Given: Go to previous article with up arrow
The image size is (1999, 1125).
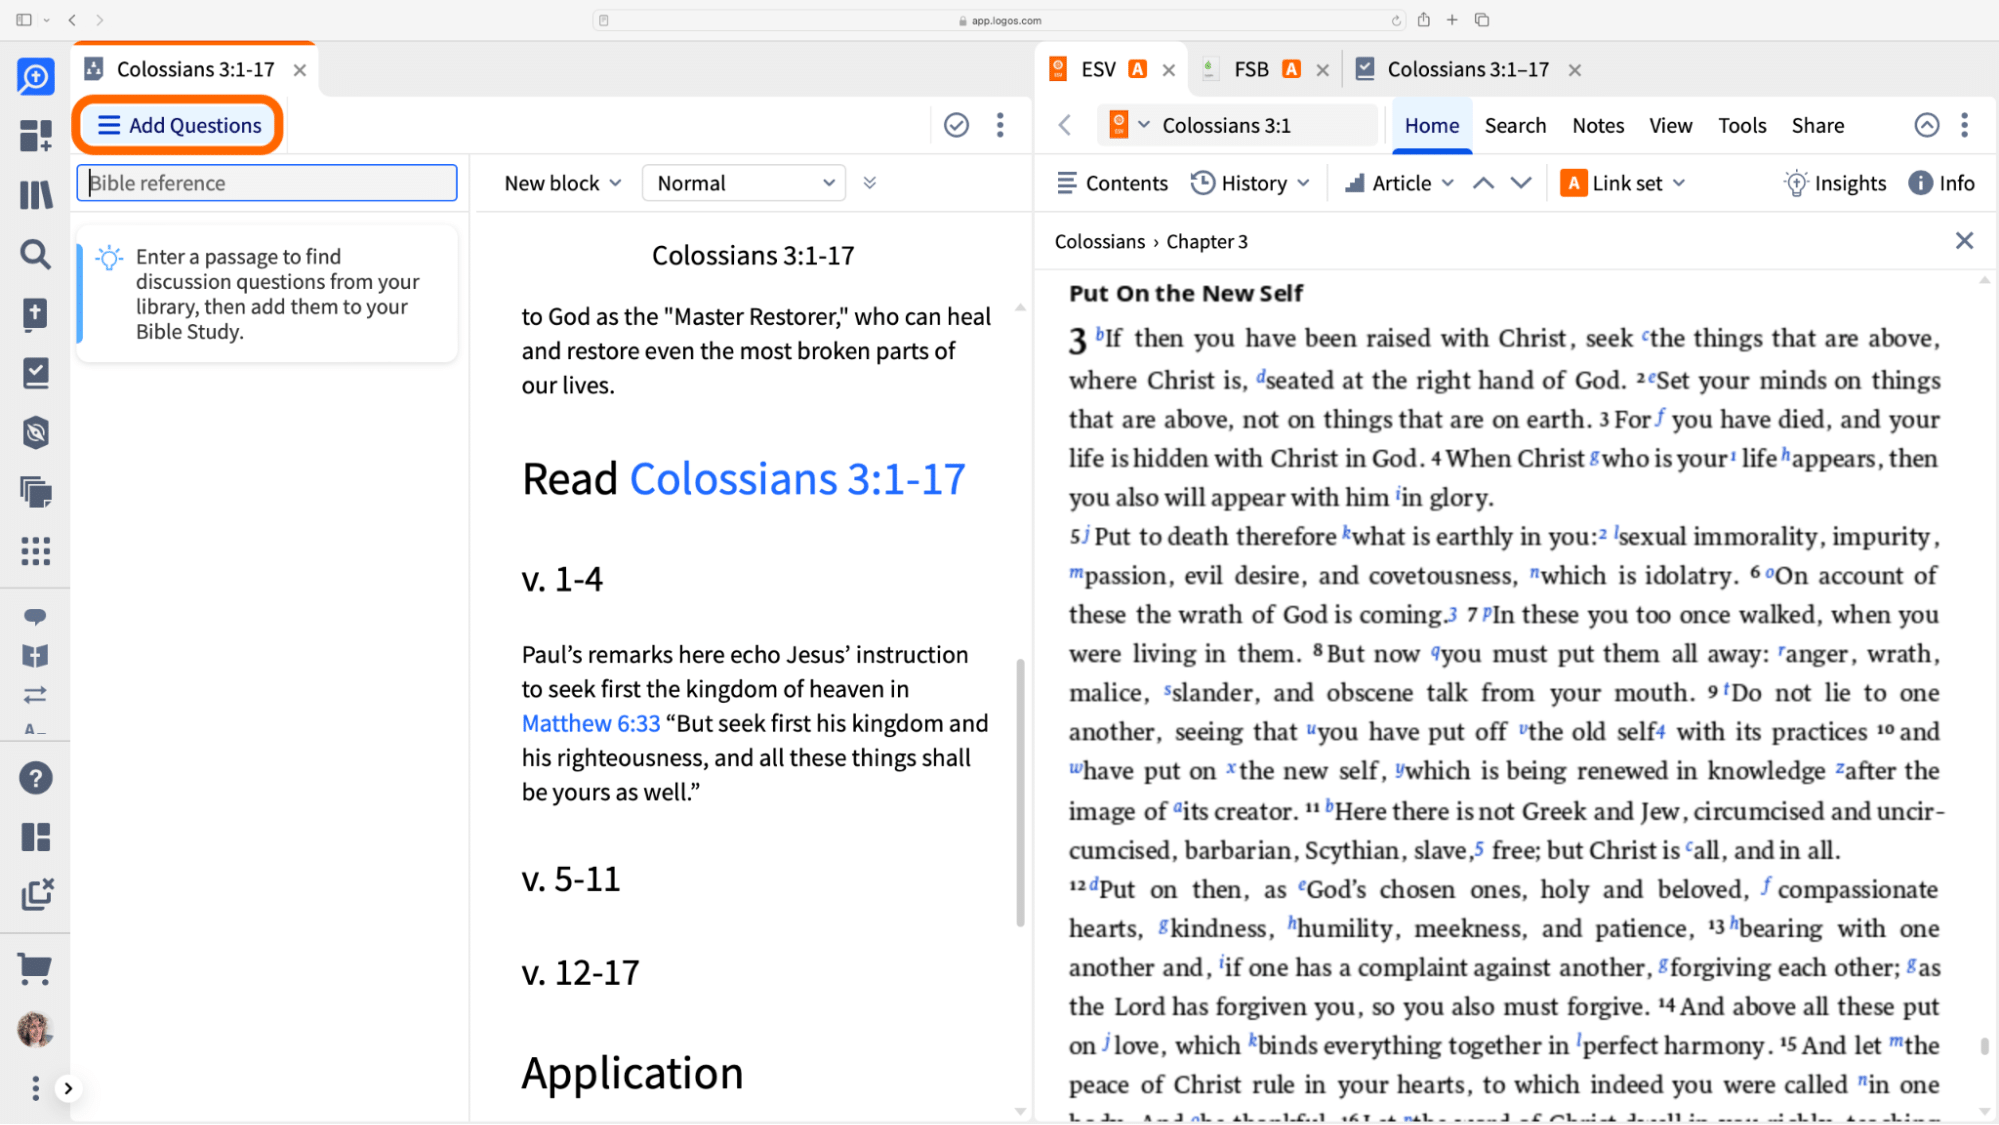Looking at the screenshot, I should [1483, 183].
